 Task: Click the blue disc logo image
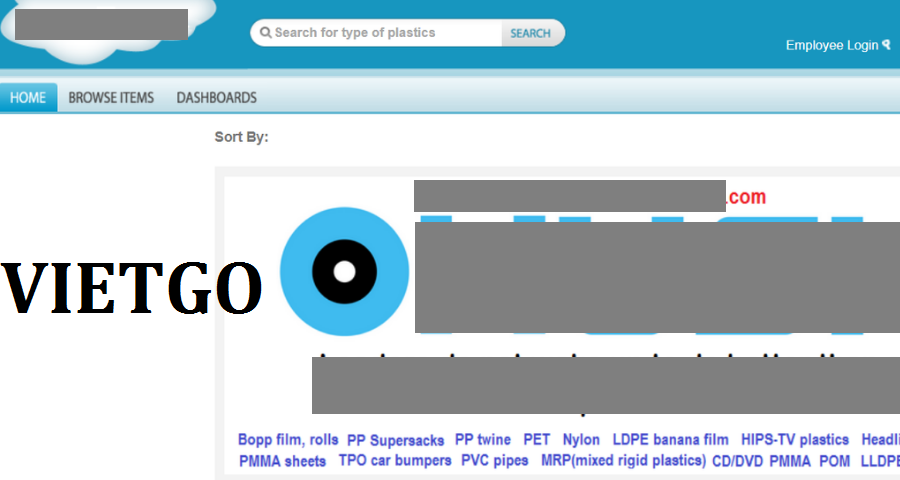[x=344, y=272]
